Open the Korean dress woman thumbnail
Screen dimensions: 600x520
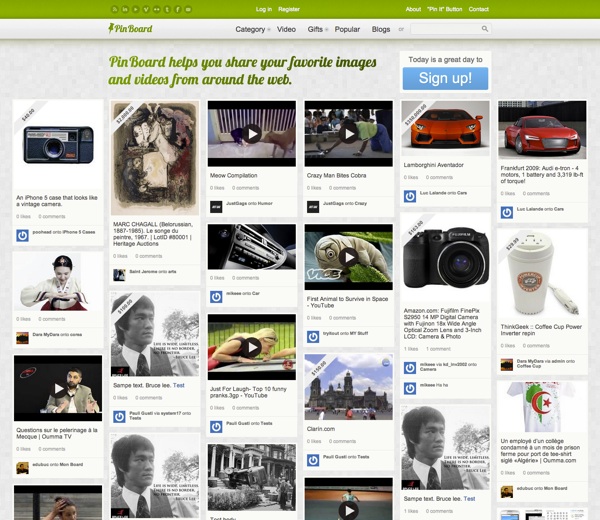58,282
